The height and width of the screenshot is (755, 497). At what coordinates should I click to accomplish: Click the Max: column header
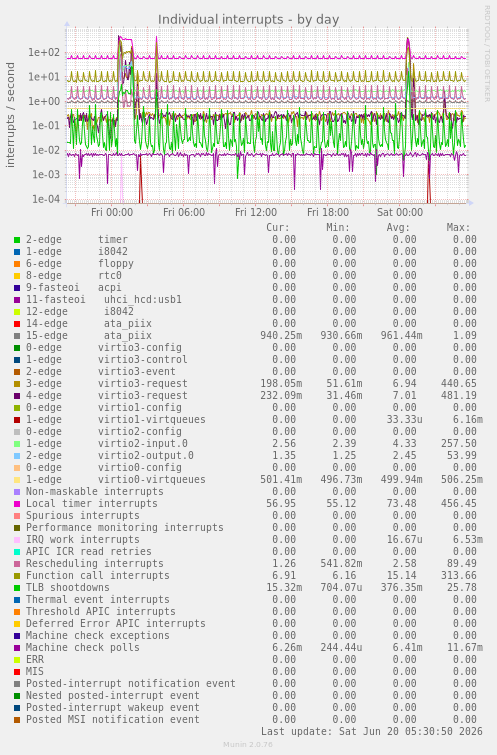[458, 227]
